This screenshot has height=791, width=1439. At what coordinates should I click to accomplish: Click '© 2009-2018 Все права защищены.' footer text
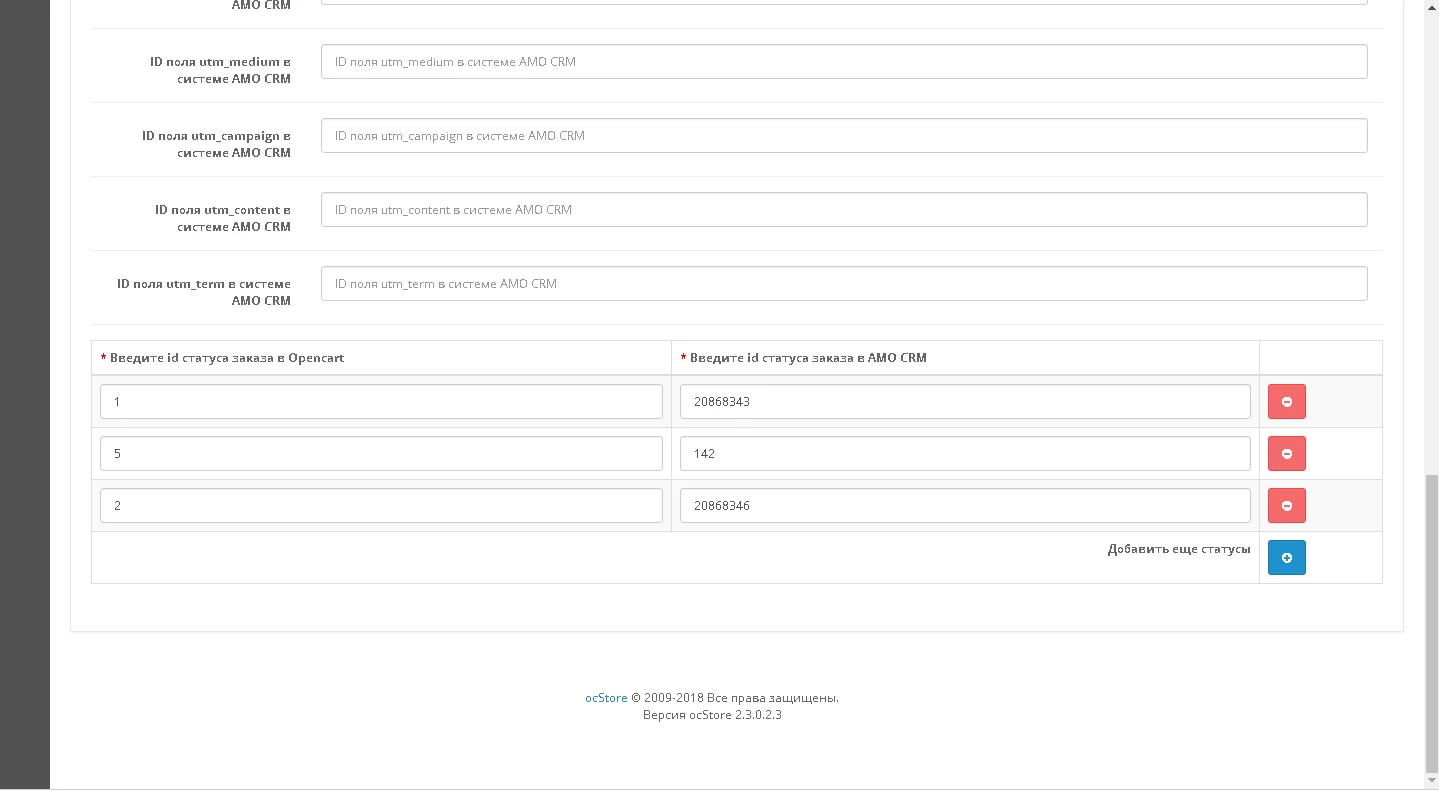point(735,698)
